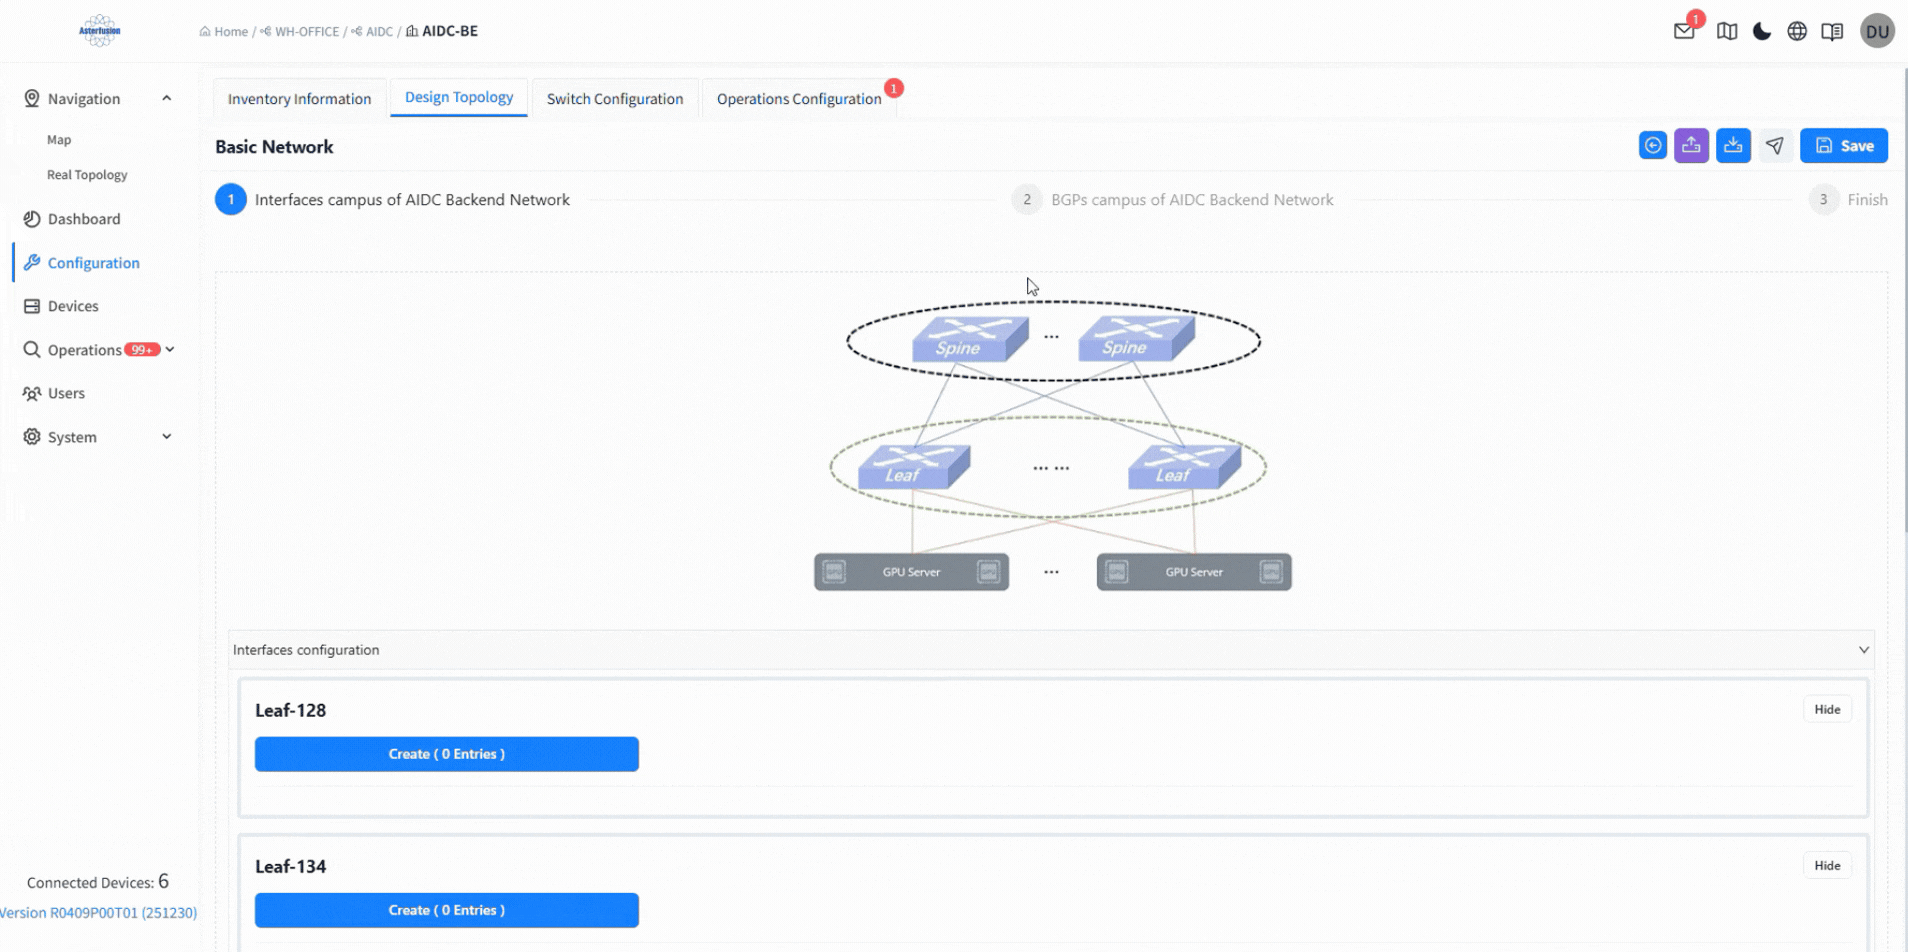The image size is (1908, 952).
Task: Click the blue download icon button
Action: [1733, 145]
